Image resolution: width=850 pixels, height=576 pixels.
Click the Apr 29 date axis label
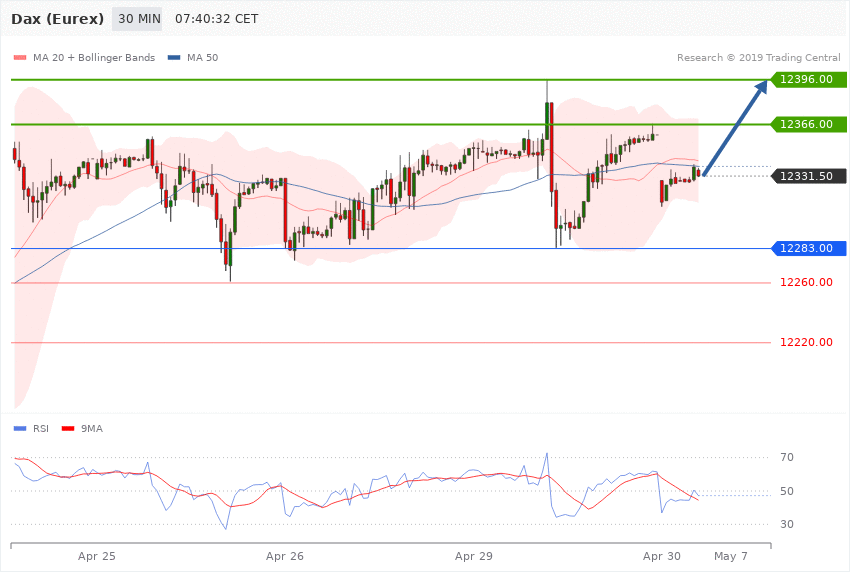[x=474, y=556]
